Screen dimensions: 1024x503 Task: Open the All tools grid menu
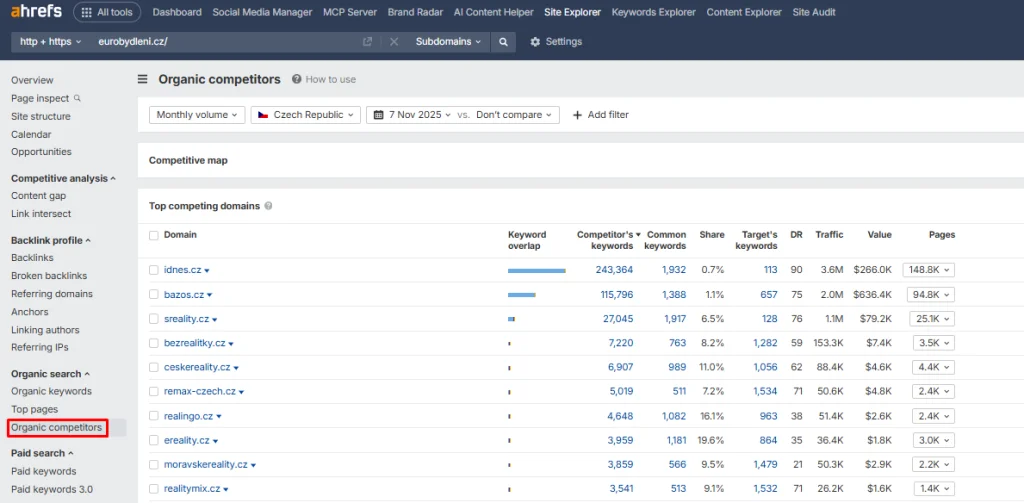[106, 12]
